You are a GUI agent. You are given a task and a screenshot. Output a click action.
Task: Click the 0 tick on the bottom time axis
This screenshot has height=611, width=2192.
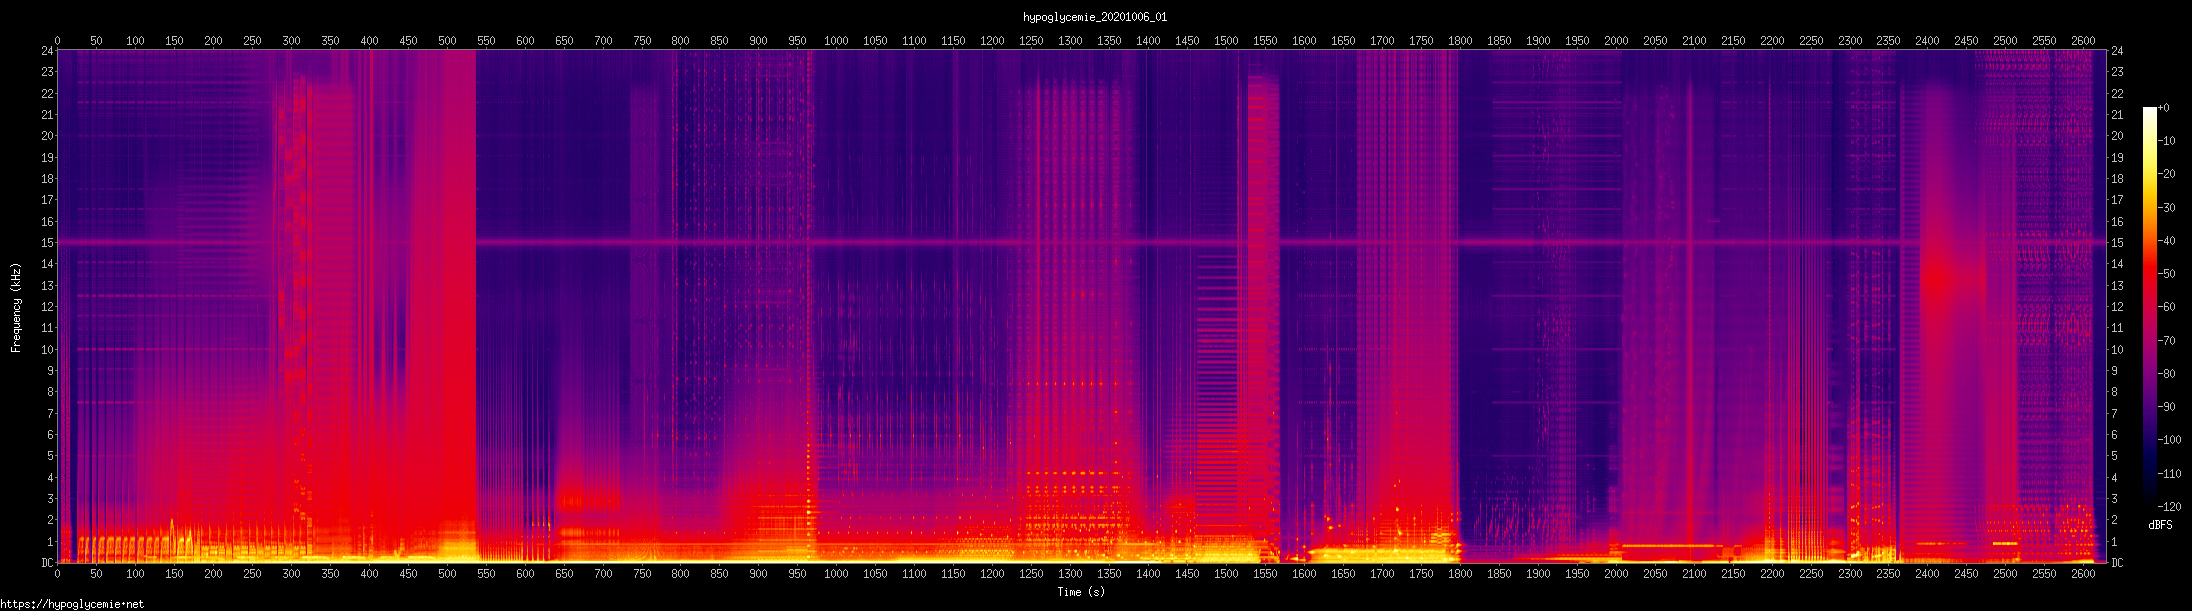(58, 573)
